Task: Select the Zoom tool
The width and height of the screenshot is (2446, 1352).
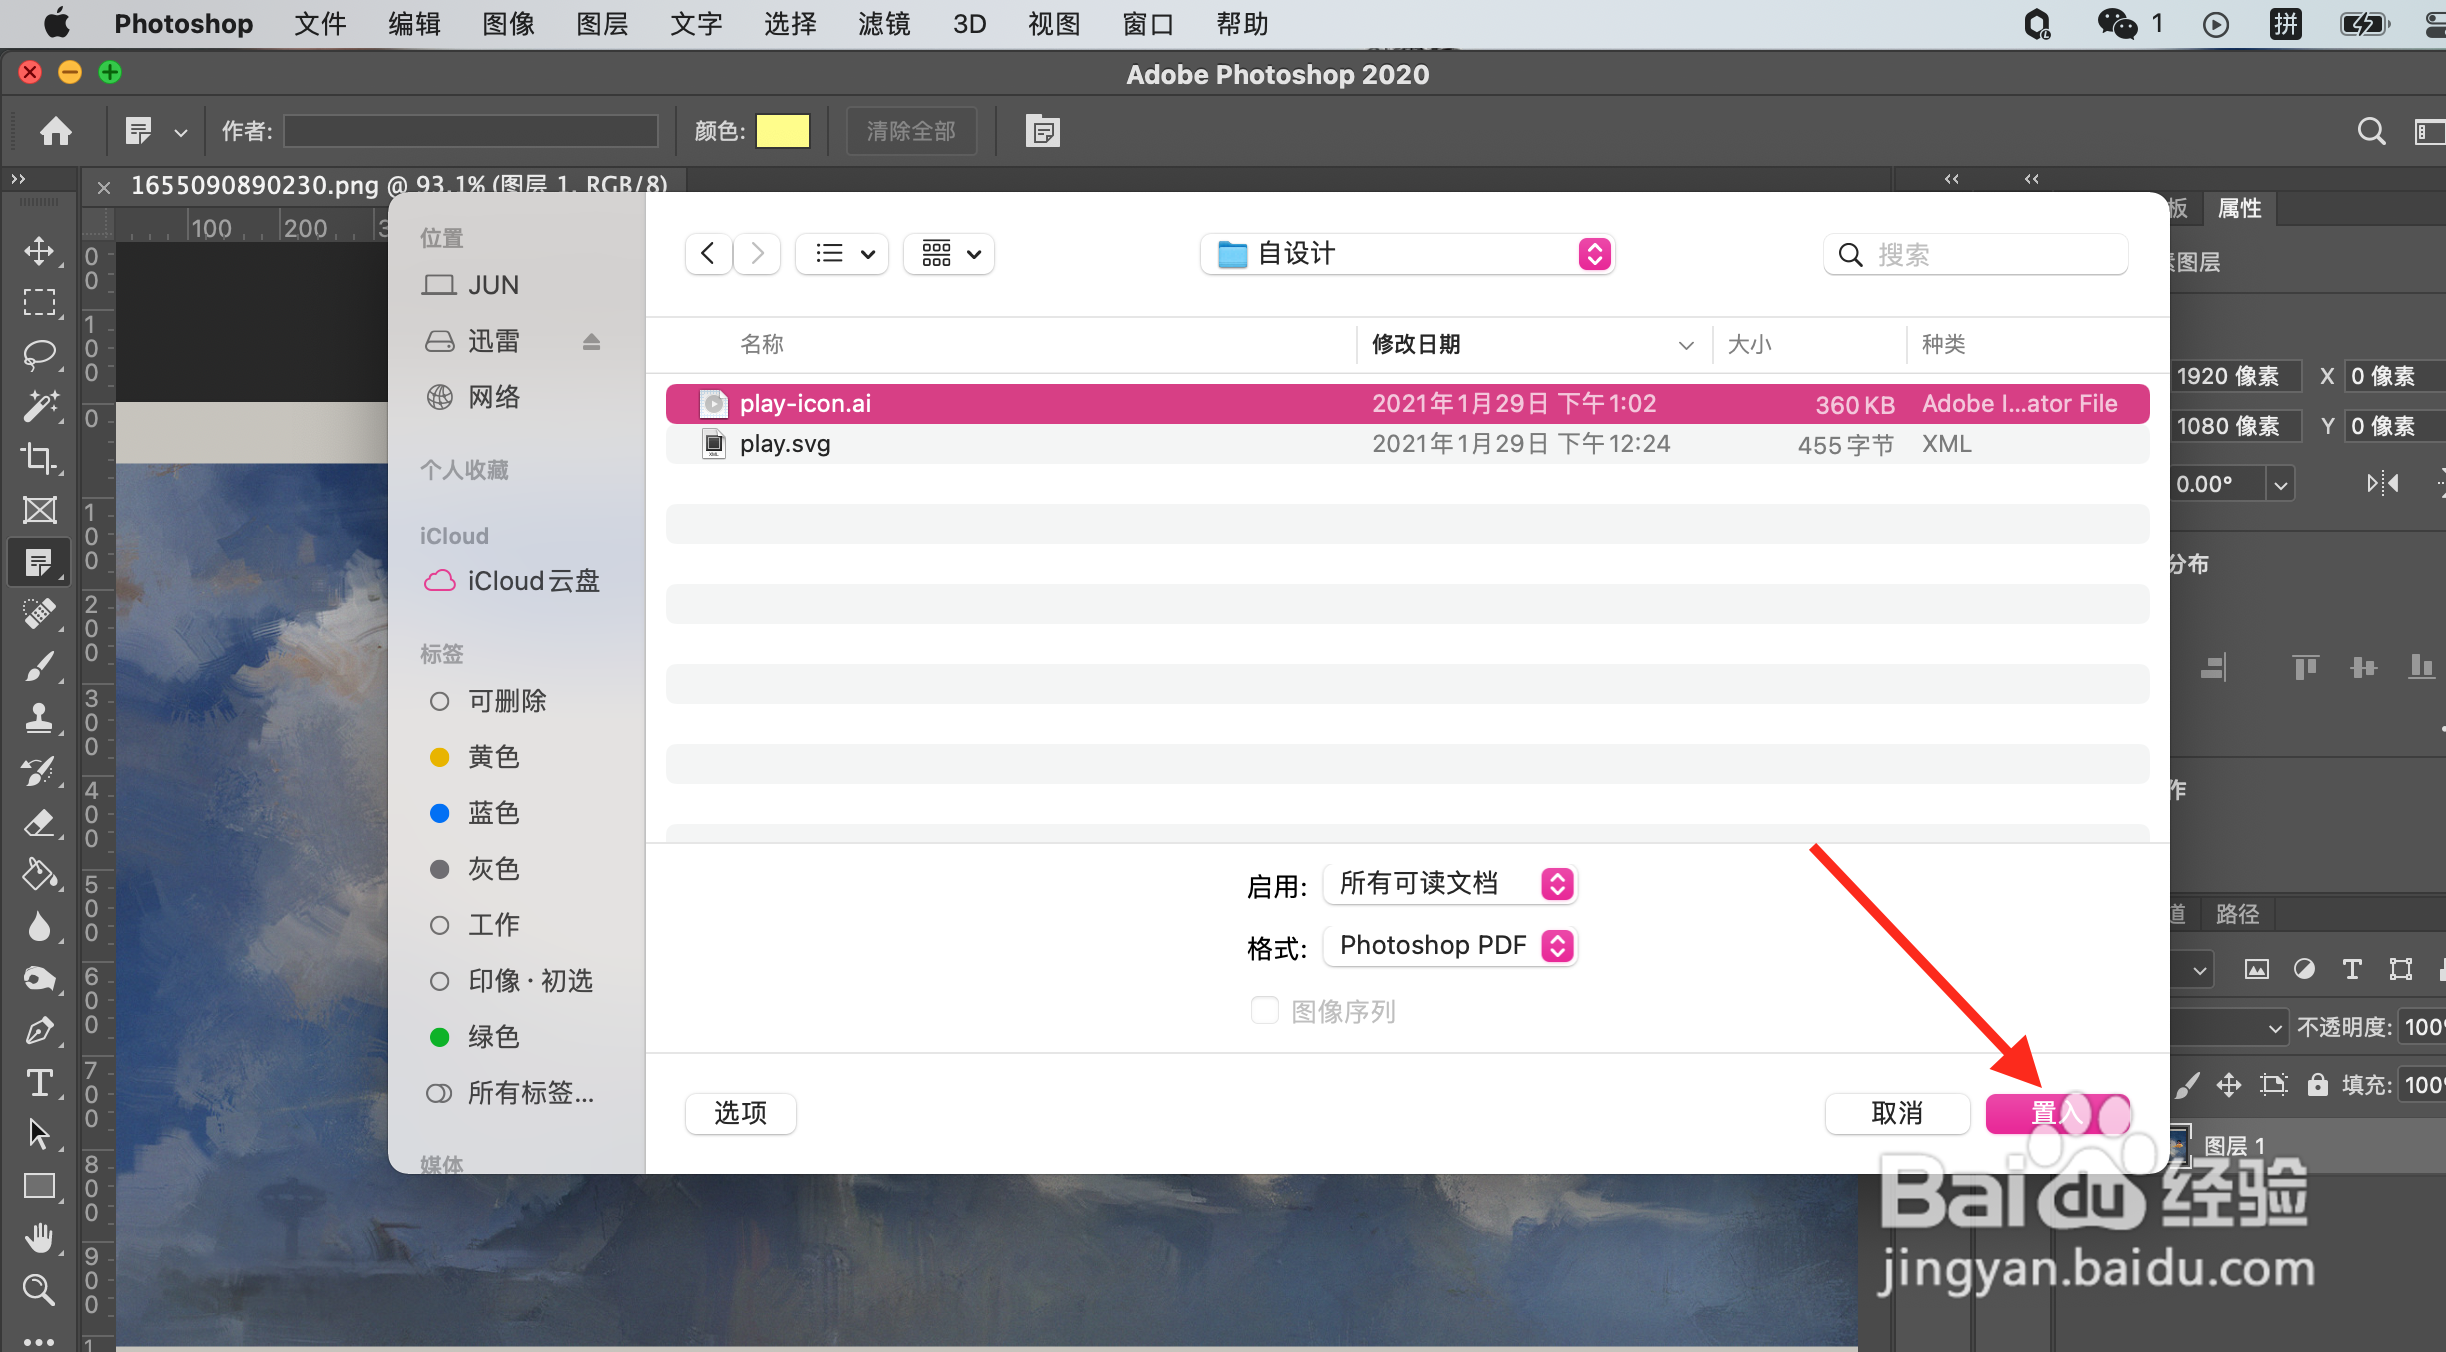Action: 39,1290
